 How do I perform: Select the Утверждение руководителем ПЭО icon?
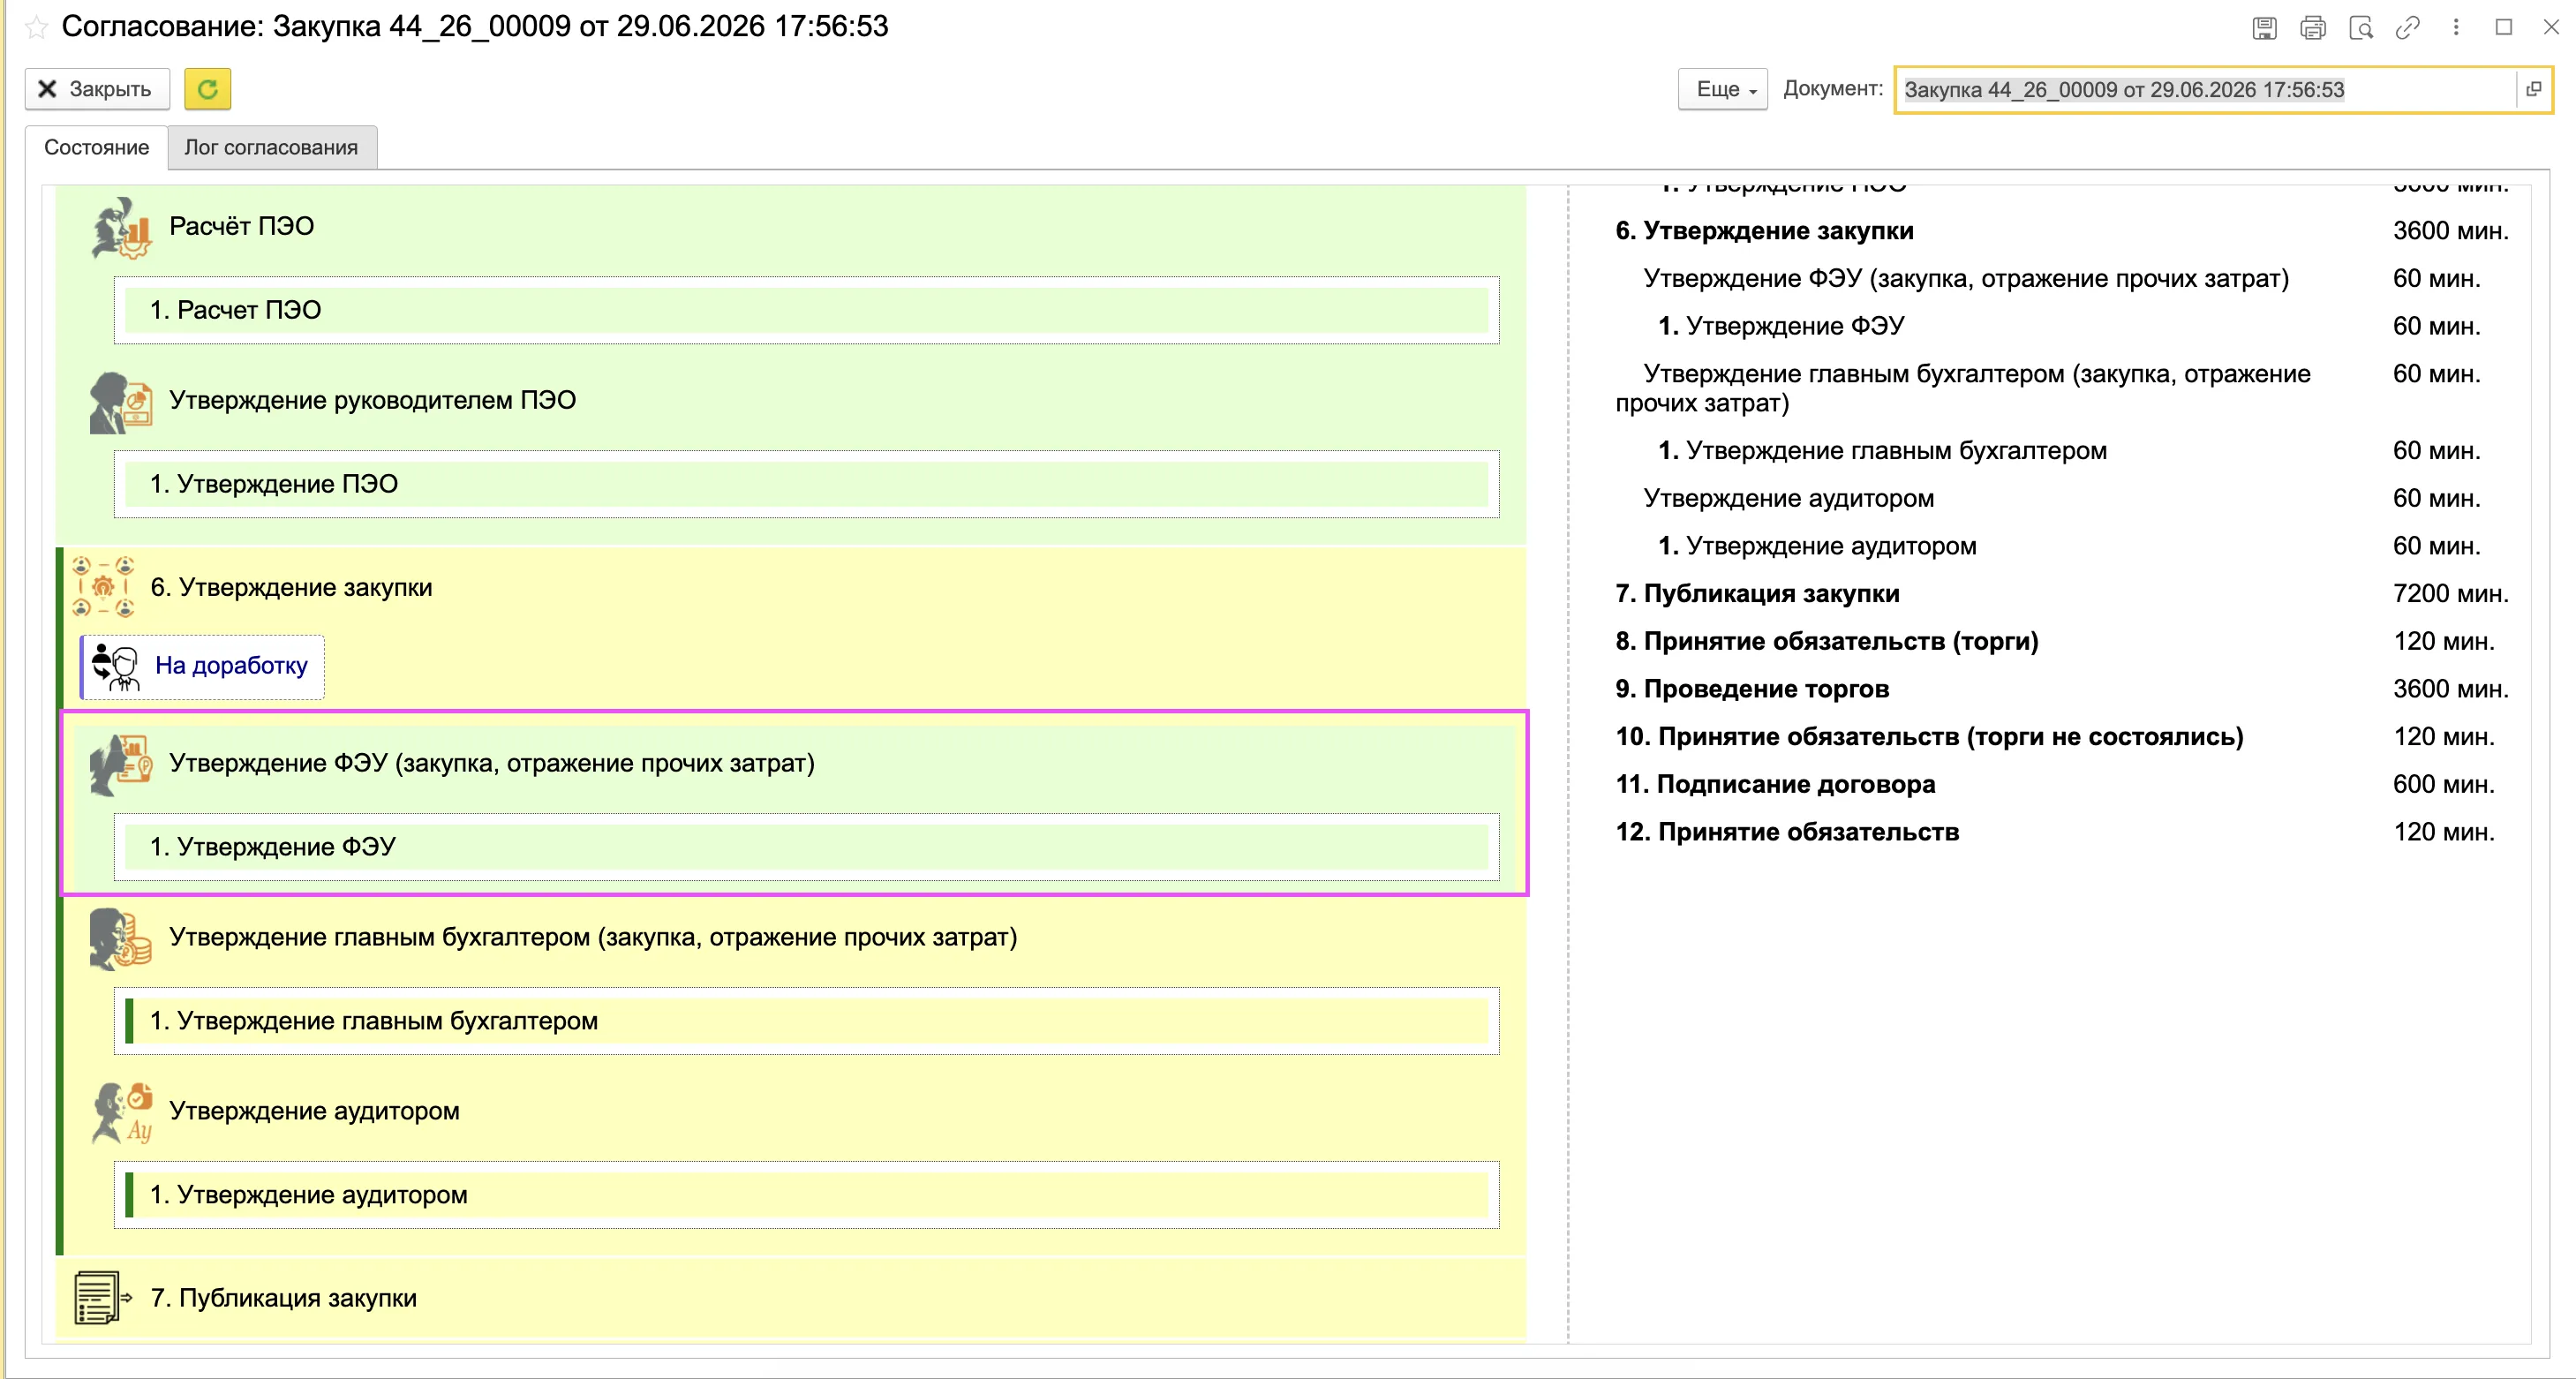click(121, 402)
